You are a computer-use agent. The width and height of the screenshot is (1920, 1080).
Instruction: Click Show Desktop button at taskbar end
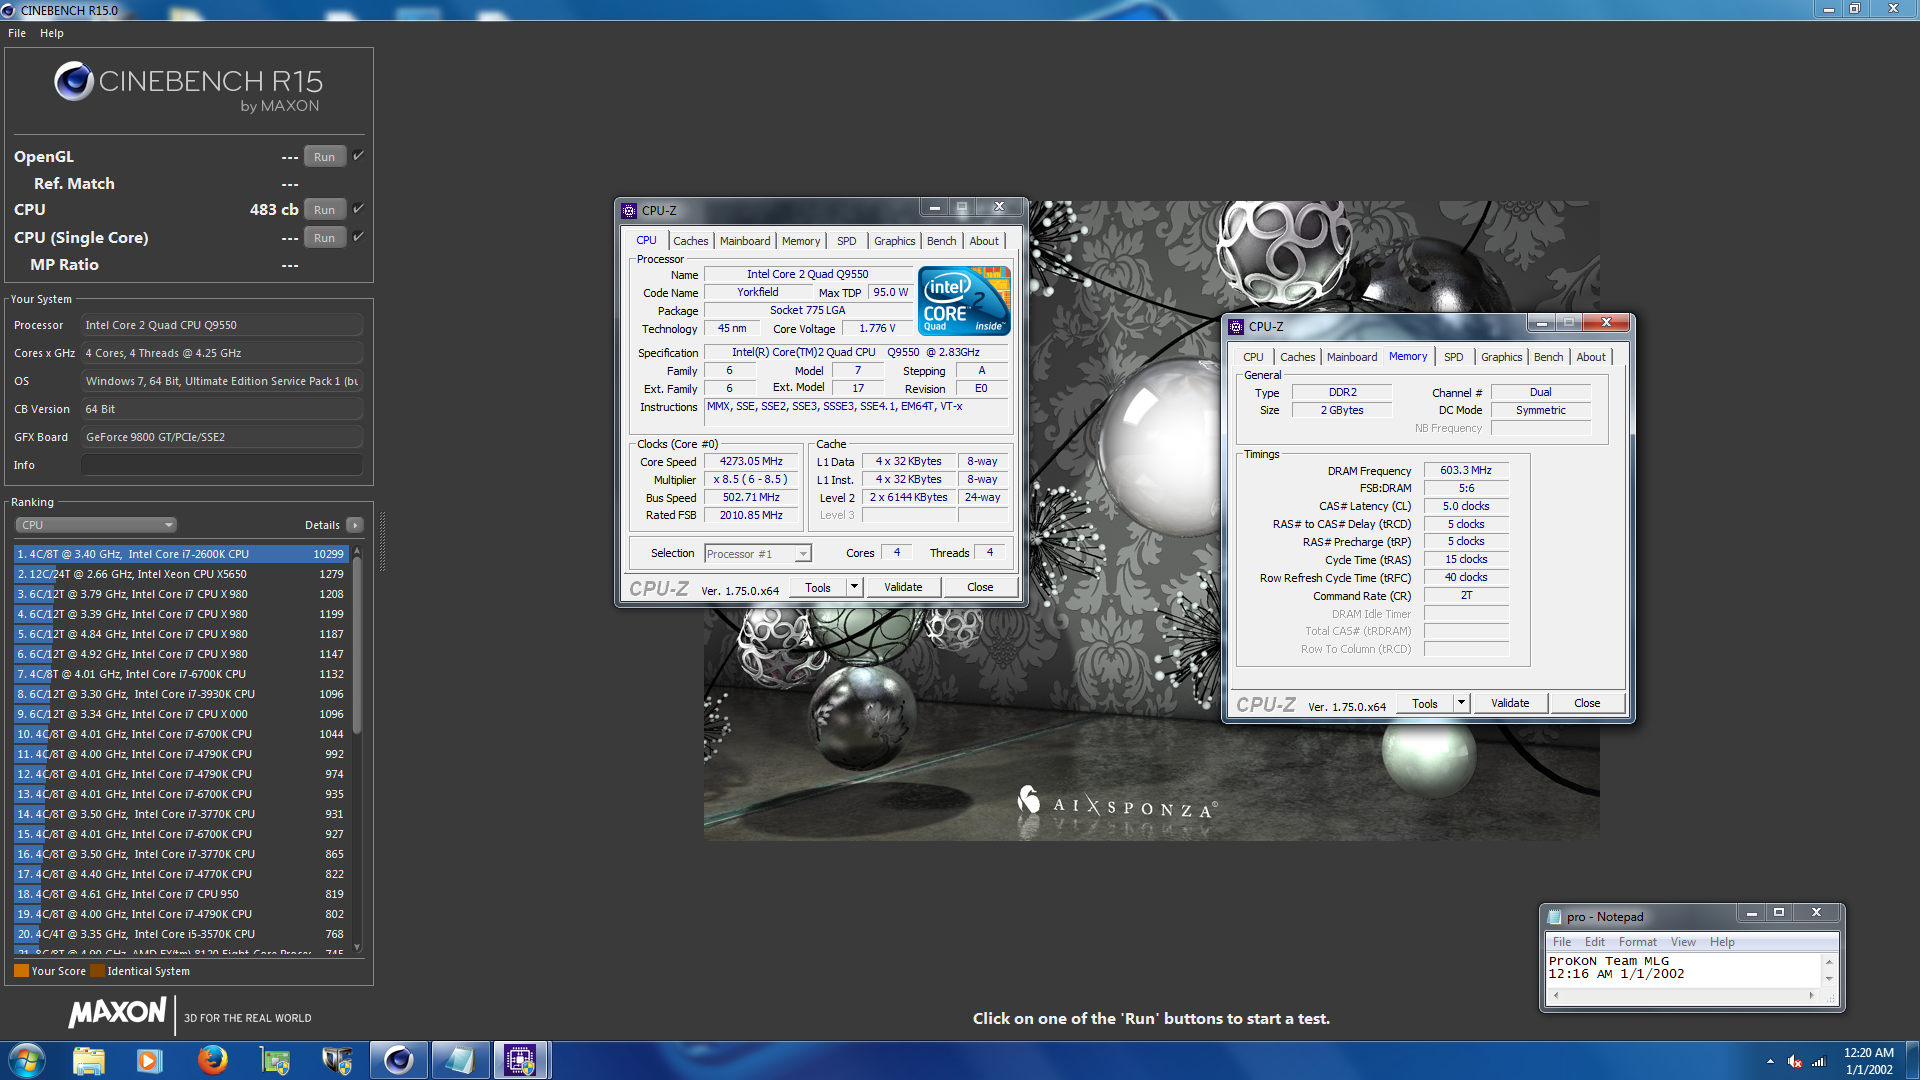tap(1912, 1060)
